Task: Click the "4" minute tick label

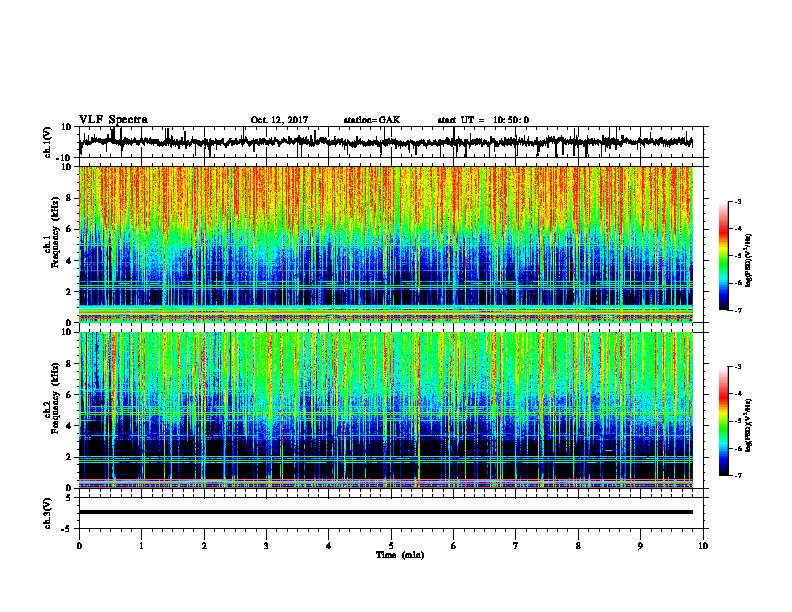Action: point(329,546)
